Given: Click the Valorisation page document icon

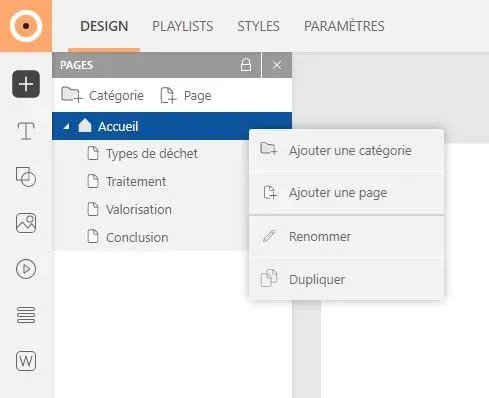Looking at the screenshot, I should click(93, 209).
